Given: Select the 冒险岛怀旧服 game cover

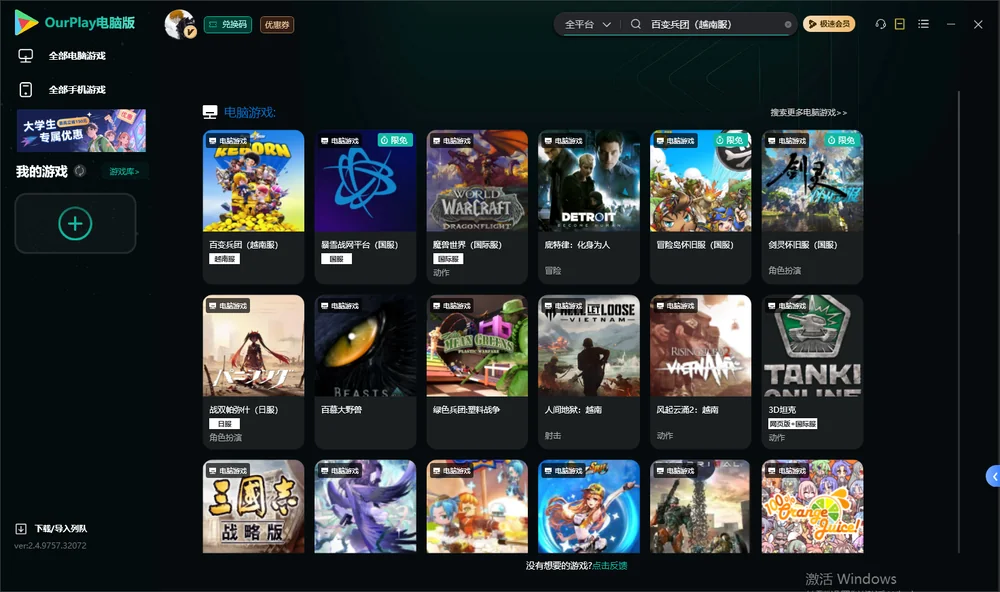Looking at the screenshot, I should coord(701,181).
